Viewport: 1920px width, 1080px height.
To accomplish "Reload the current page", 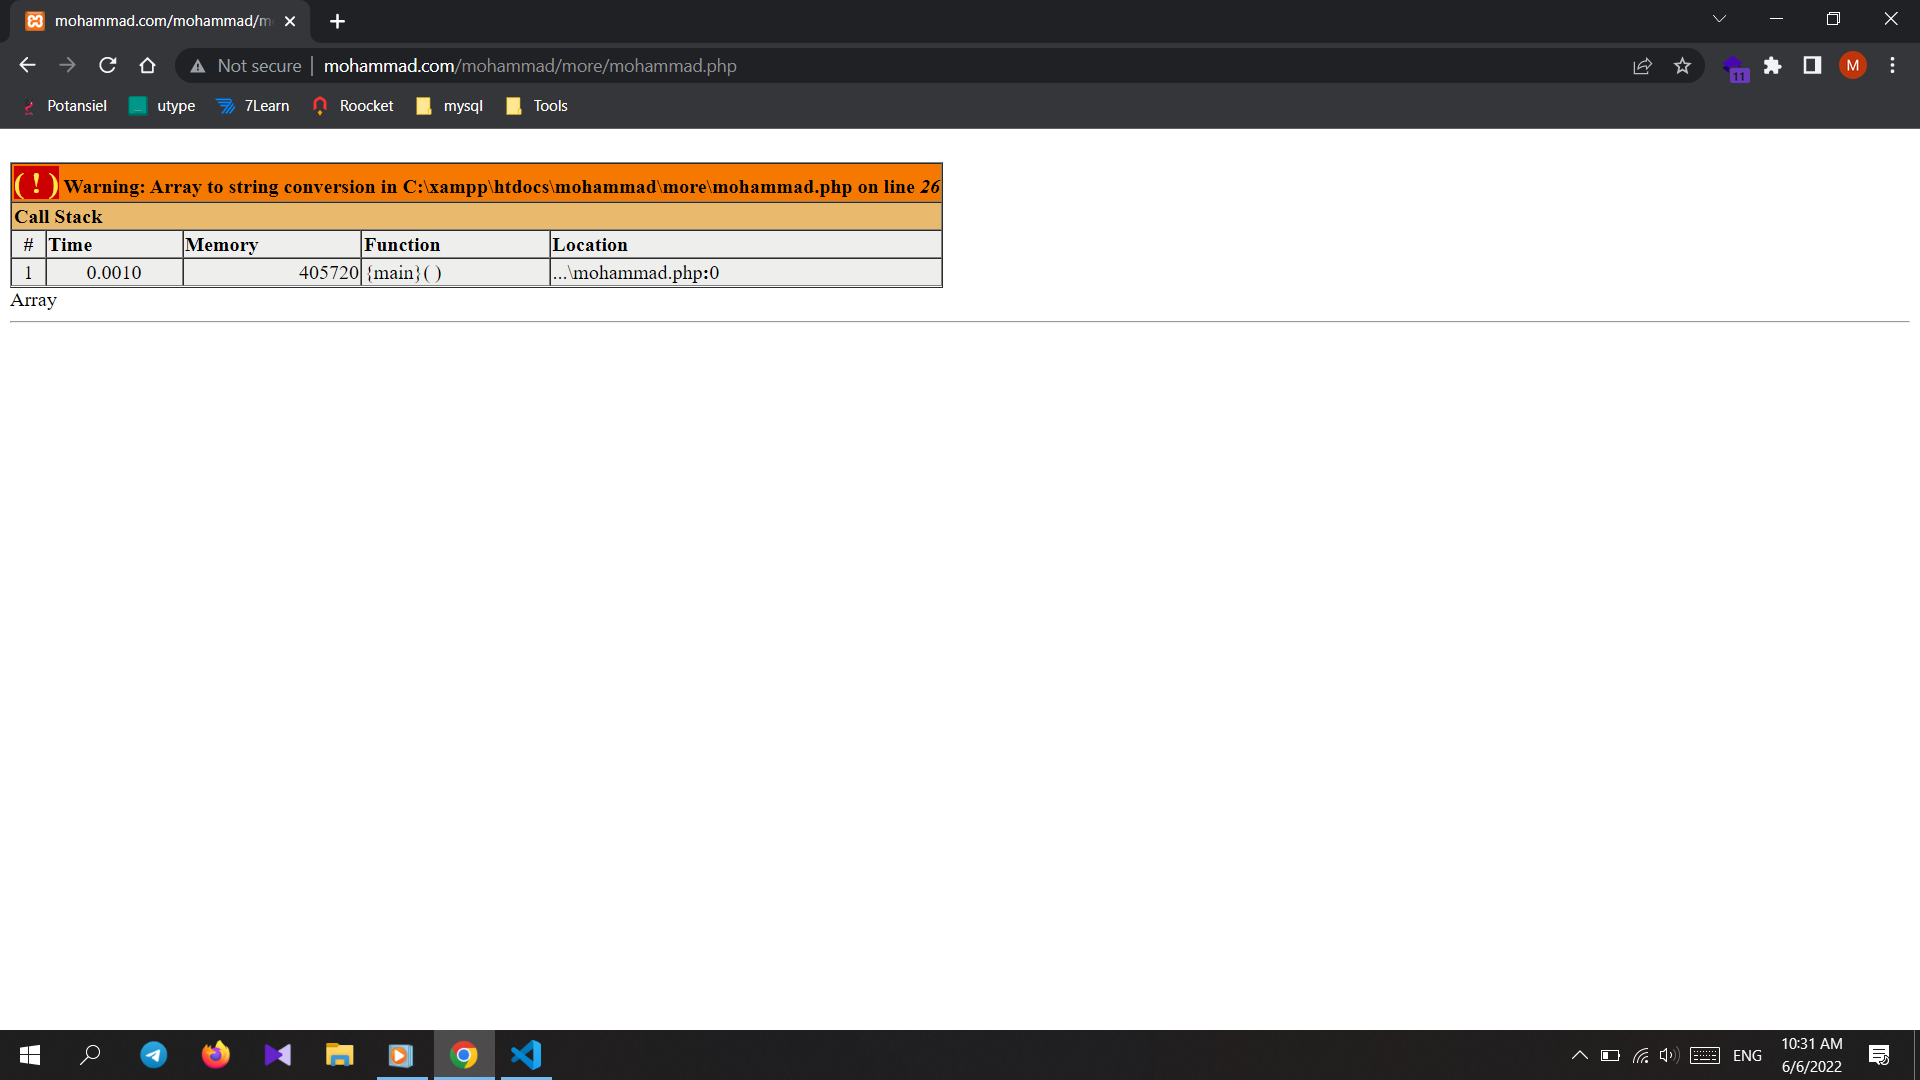I will pyautogui.click(x=108, y=65).
